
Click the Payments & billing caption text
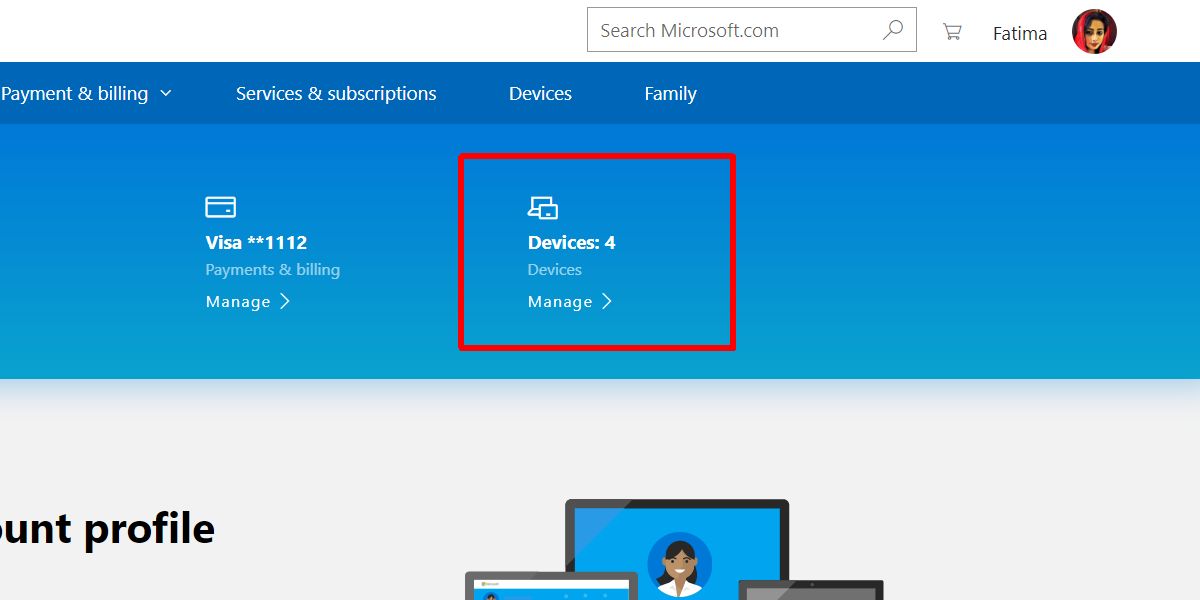click(272, 270)
